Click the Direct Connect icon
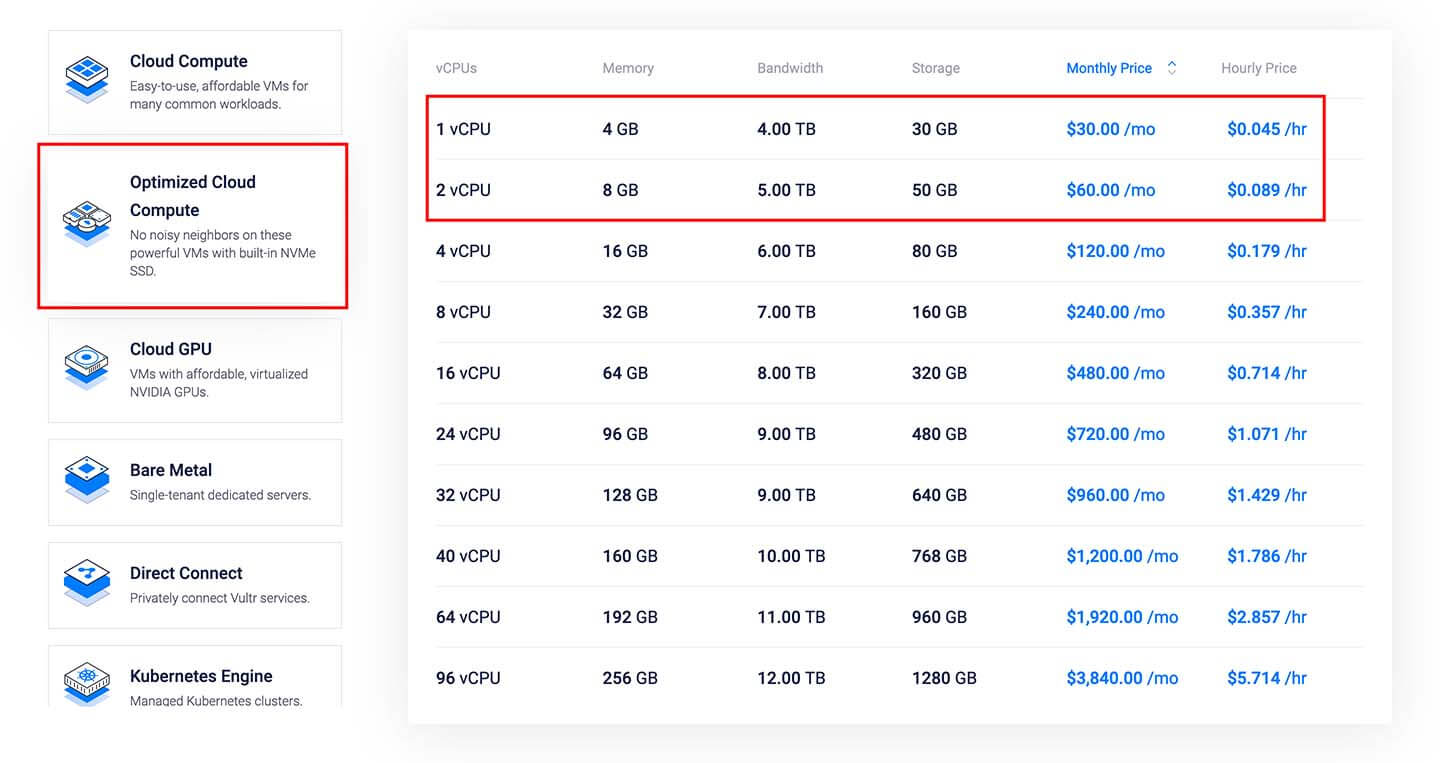Image resolution: width=1440 pixels, height=763 pixels. 87,584
